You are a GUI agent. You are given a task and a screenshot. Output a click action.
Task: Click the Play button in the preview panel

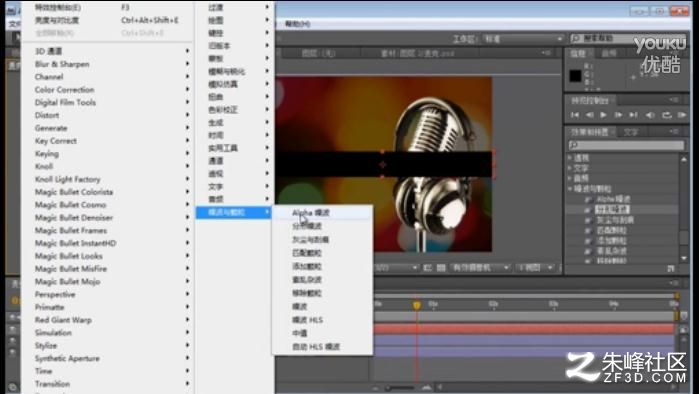(603, 115)
